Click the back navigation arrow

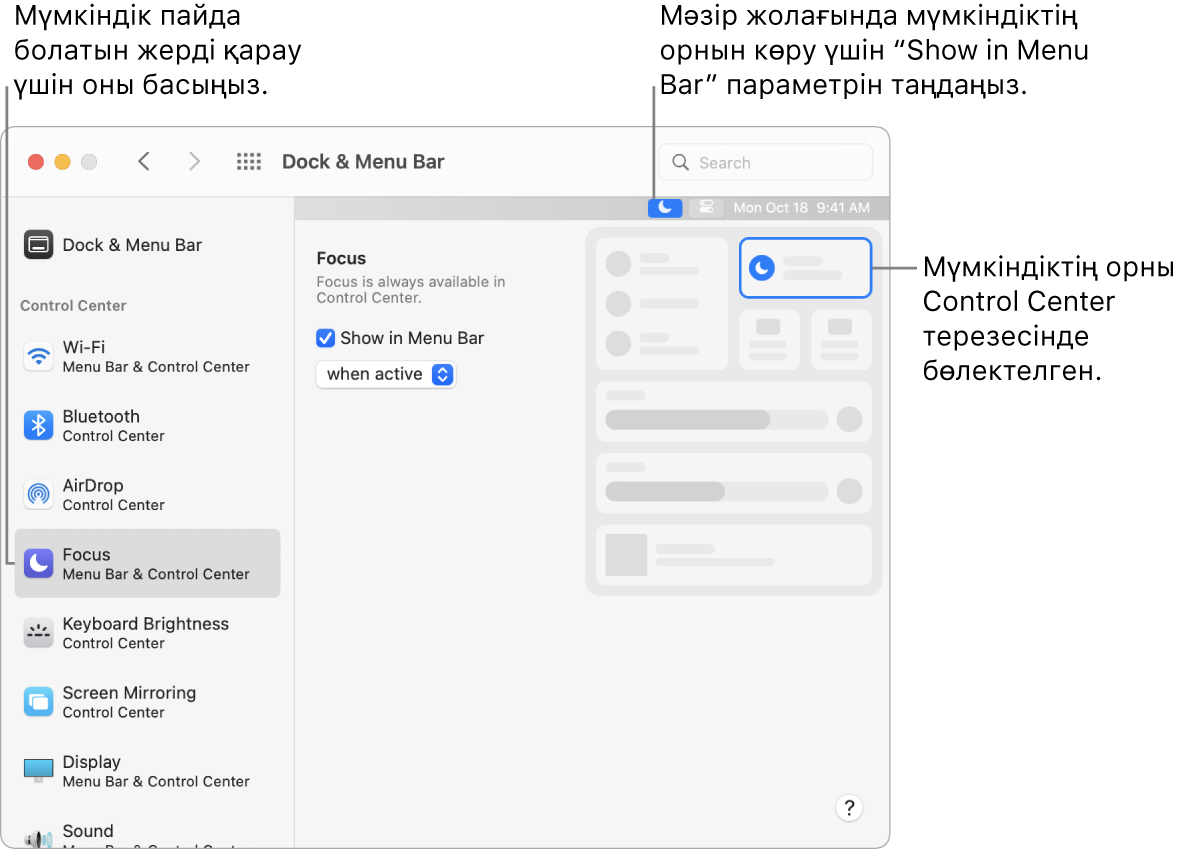coord(144,161)
